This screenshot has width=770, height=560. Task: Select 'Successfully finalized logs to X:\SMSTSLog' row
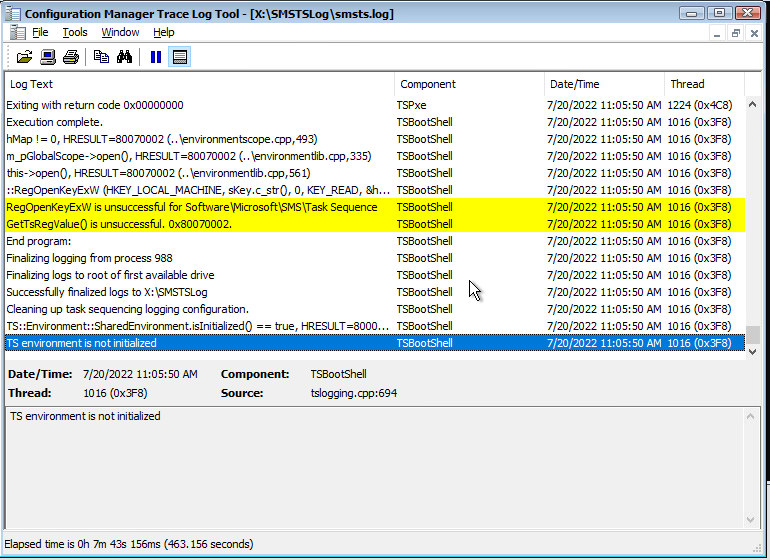[375, 292]
